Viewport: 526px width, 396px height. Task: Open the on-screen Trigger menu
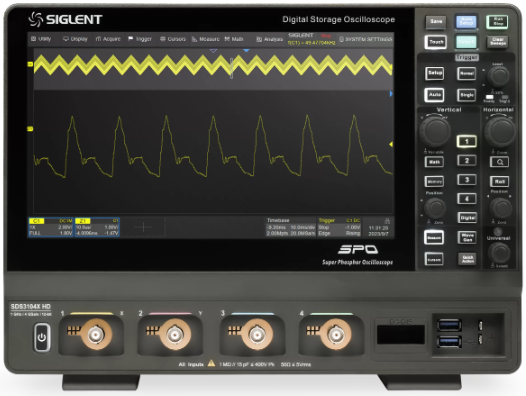(140, 39)
